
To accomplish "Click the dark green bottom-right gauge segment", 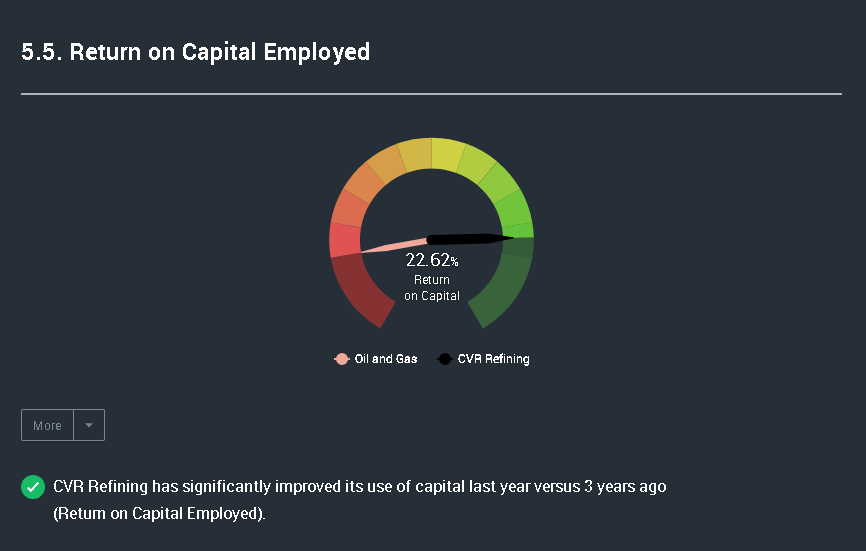I will coord(500,289).
